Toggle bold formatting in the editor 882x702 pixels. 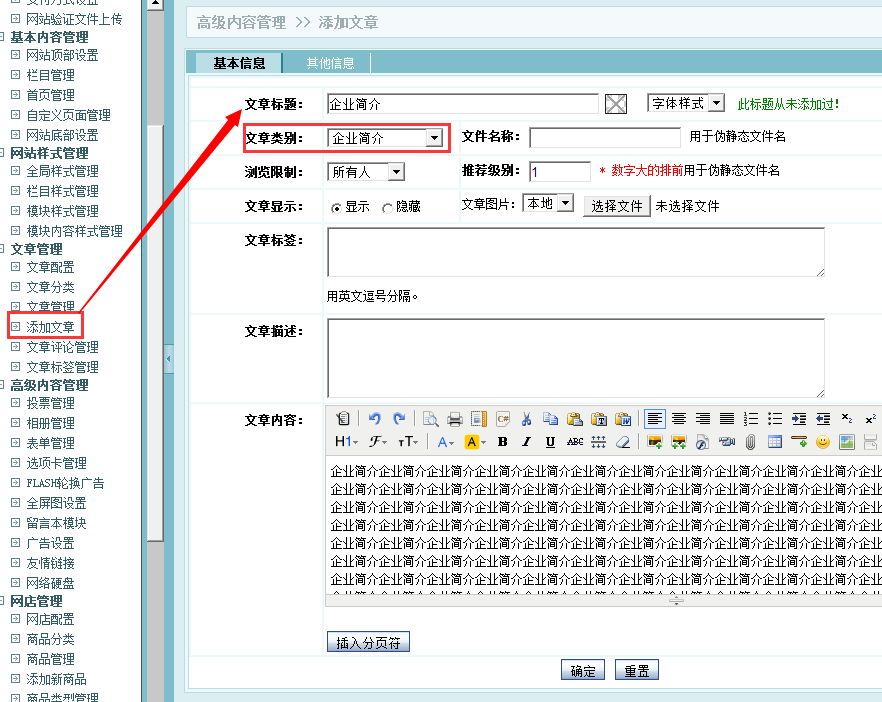(502, 442)
